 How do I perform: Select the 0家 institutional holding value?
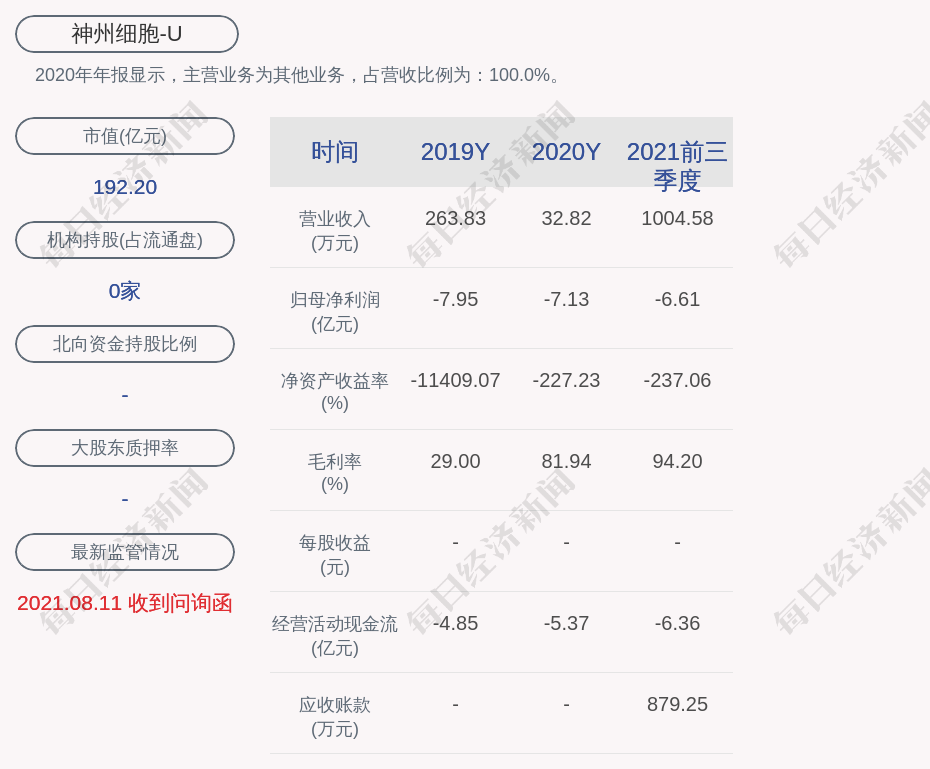point(125,291)
